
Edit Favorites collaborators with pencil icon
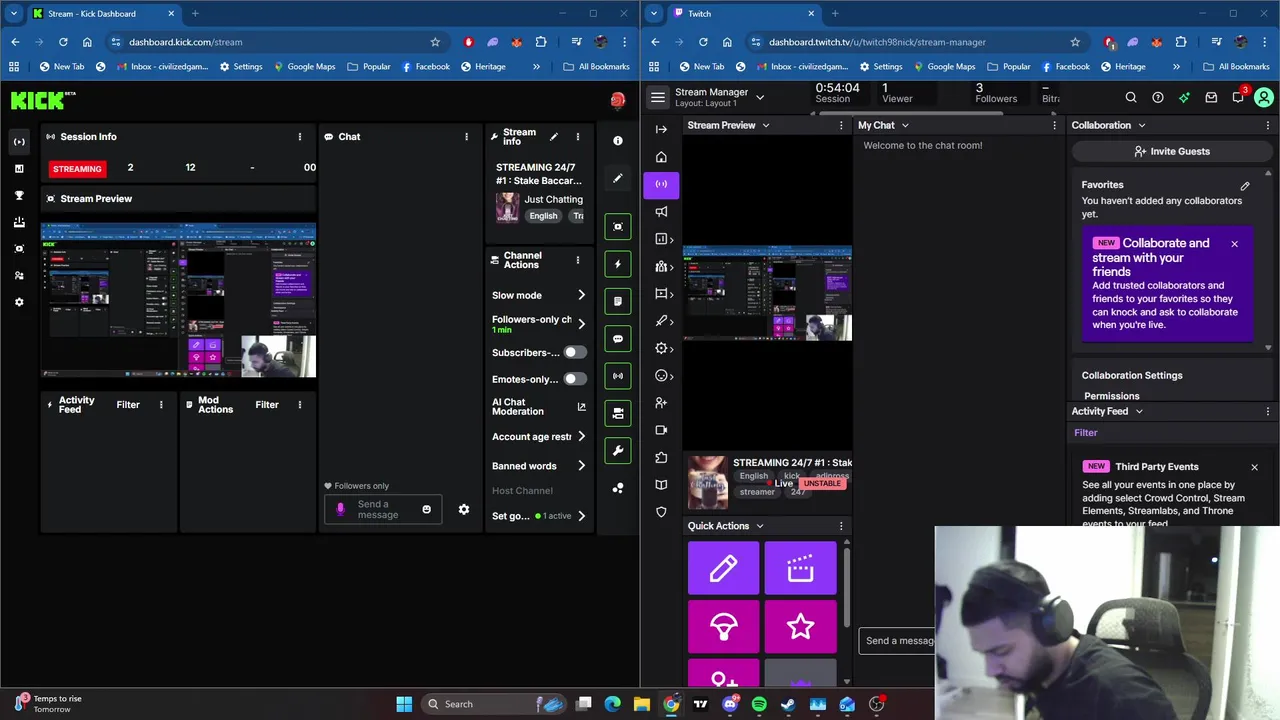1245,185
